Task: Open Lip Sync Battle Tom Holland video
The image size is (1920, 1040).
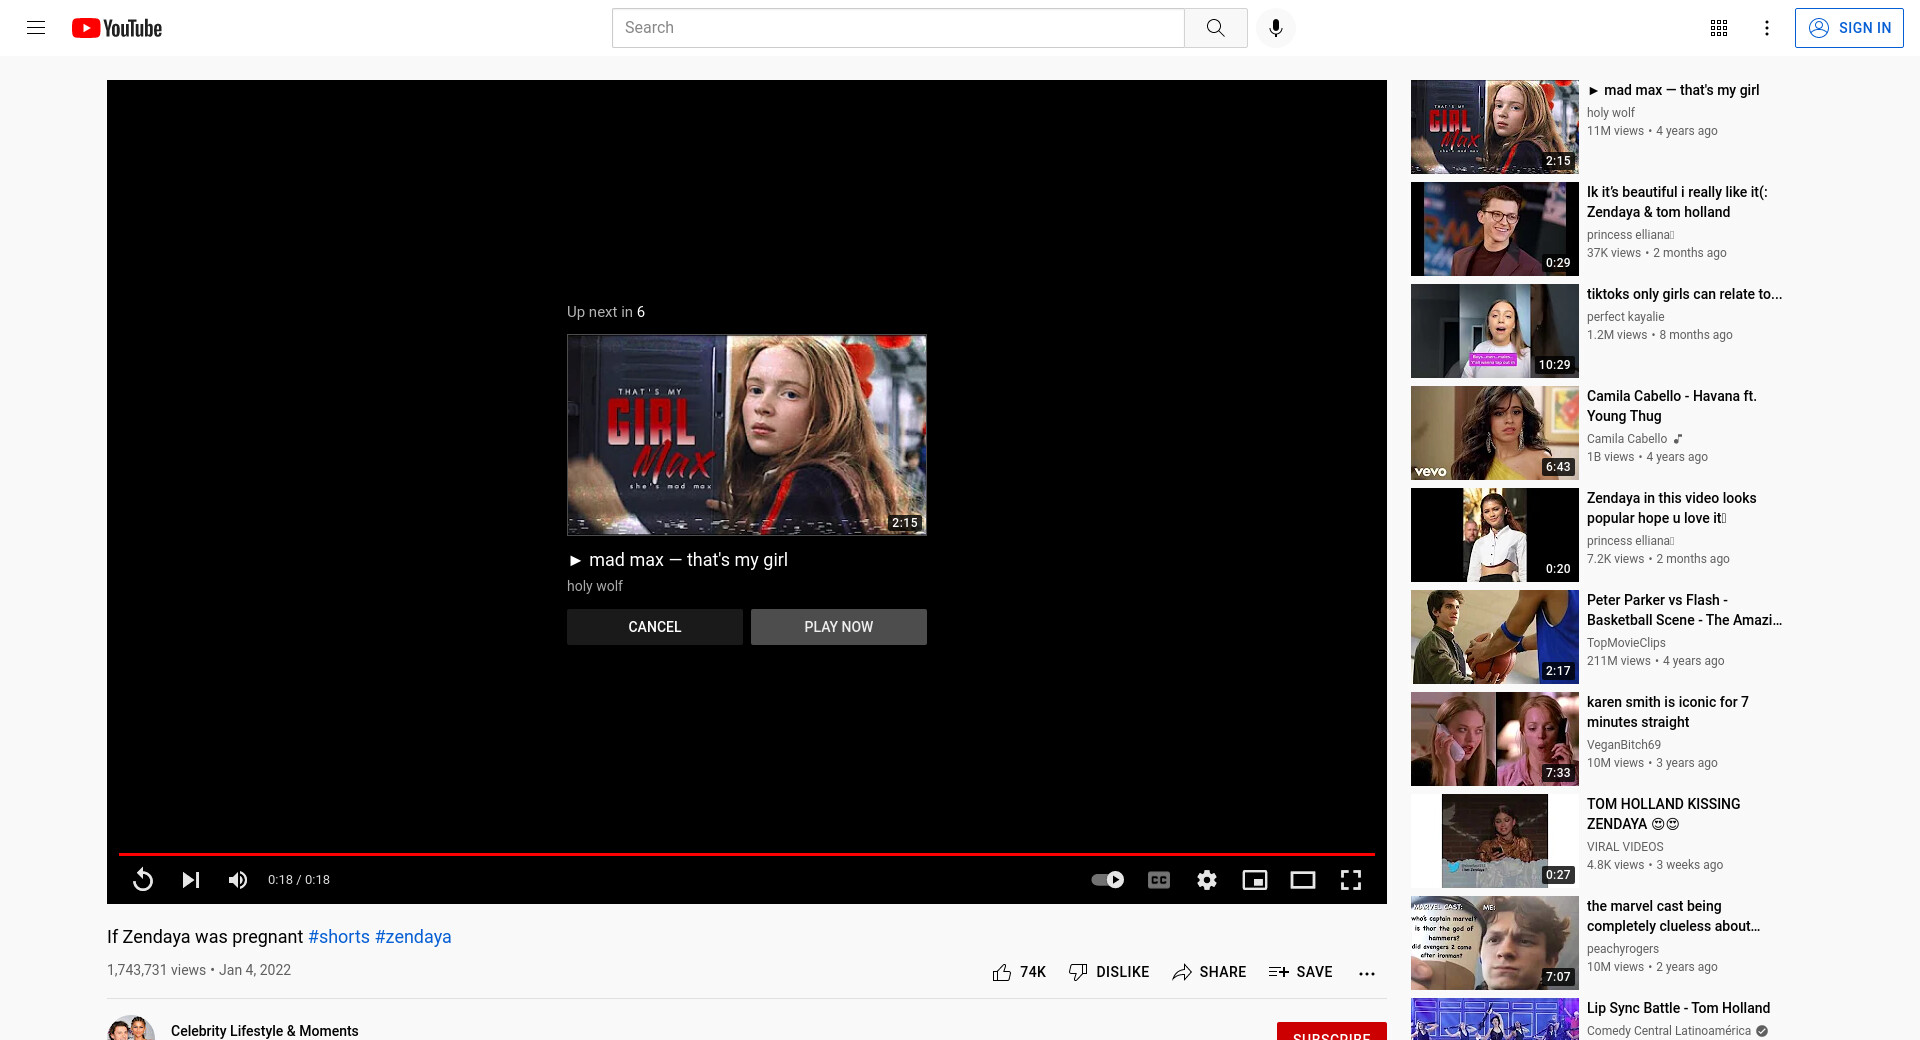Action: (x=1678, y=1008)
